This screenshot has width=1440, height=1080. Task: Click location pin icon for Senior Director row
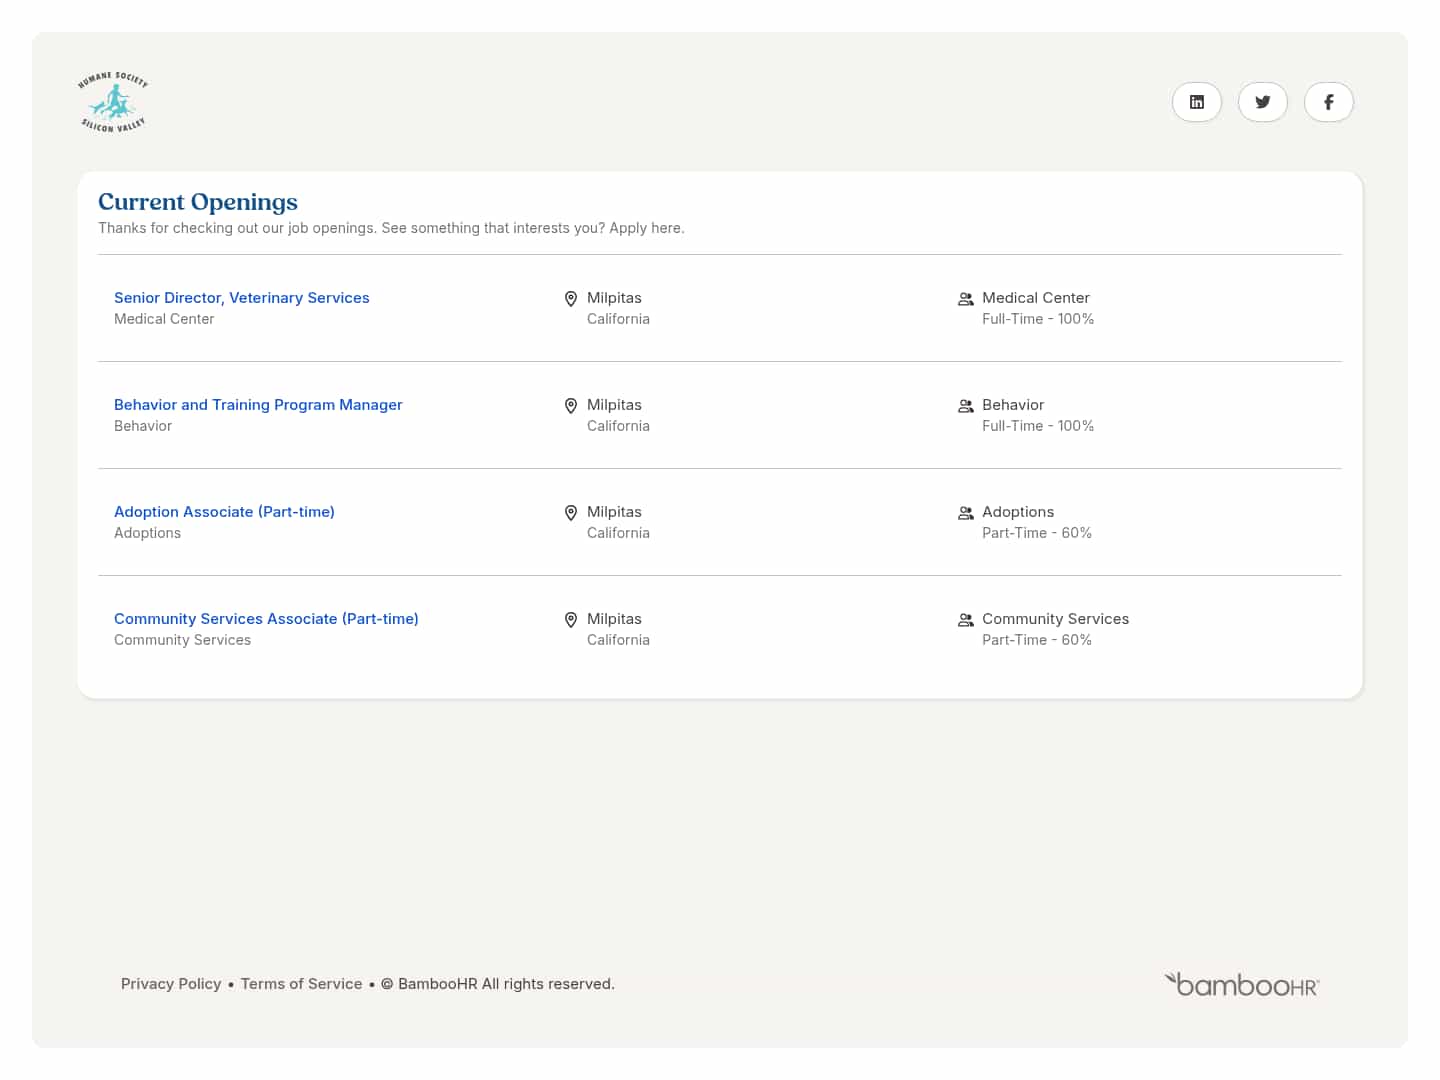571,299
